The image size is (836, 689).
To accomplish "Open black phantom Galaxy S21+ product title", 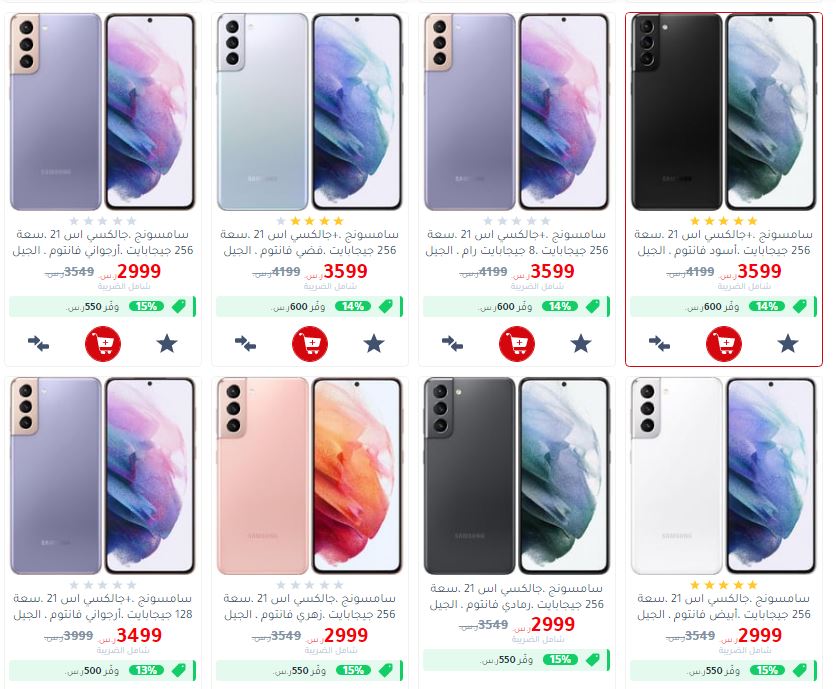I will point(724,242).
